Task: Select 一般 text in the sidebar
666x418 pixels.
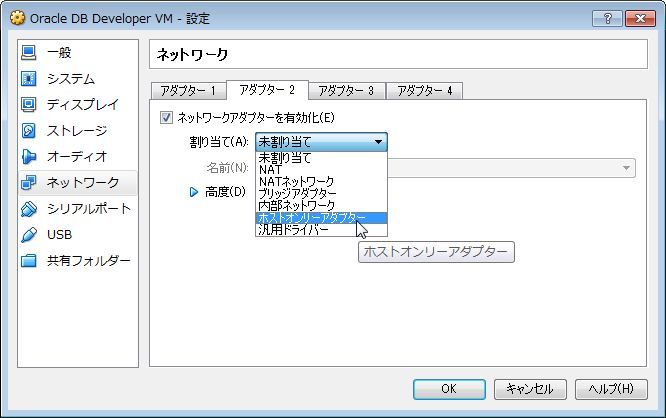Action: coord(59,53)
